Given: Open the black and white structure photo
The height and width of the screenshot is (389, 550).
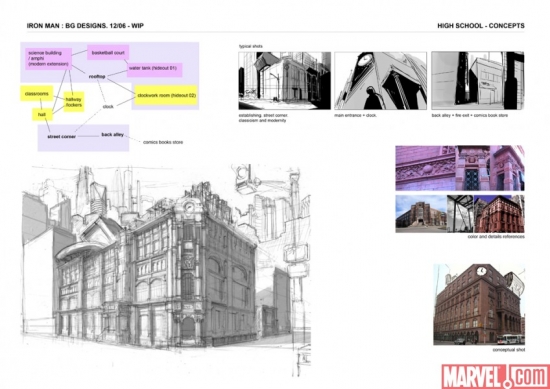Looking at the screenshot, I should pyautogui.click(x=460, y=214).
